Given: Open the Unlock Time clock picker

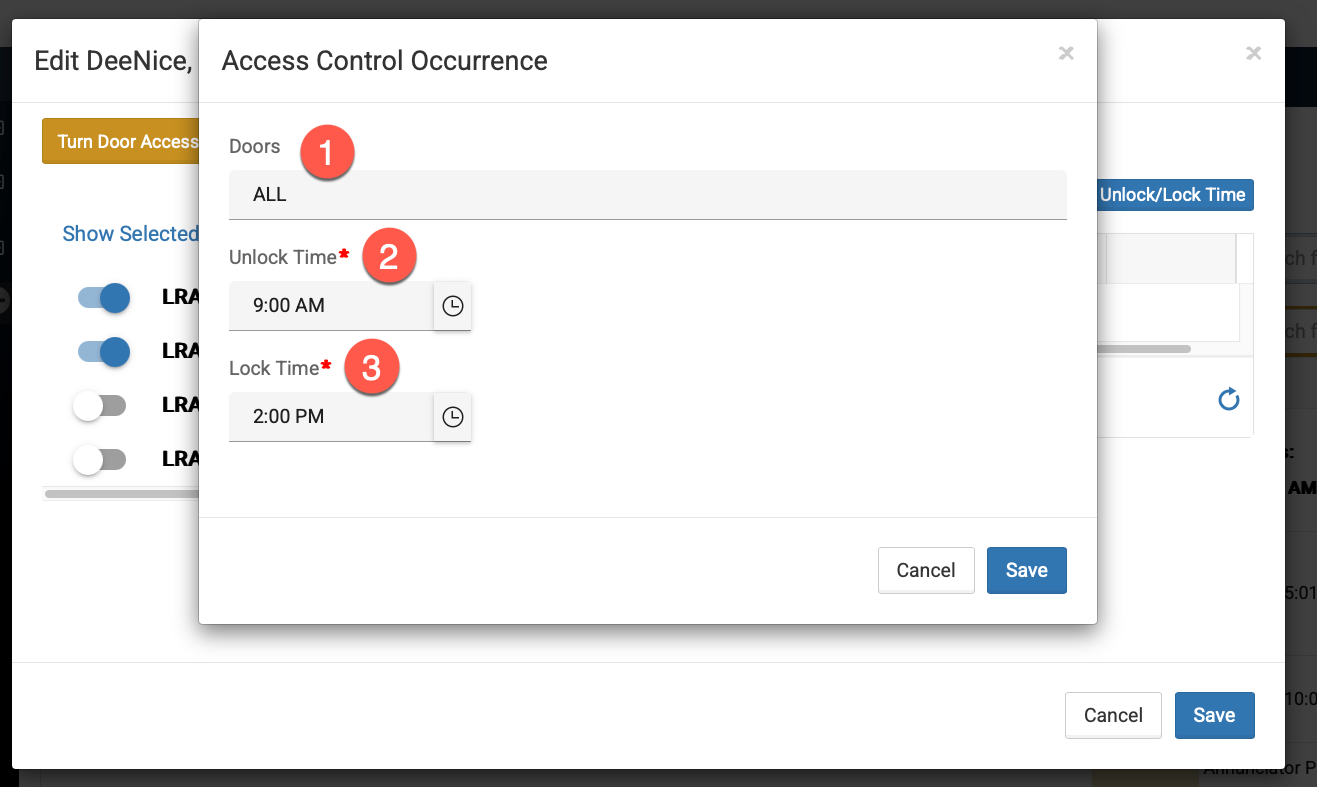Looking at the screenshot, I should coord(453,306).
